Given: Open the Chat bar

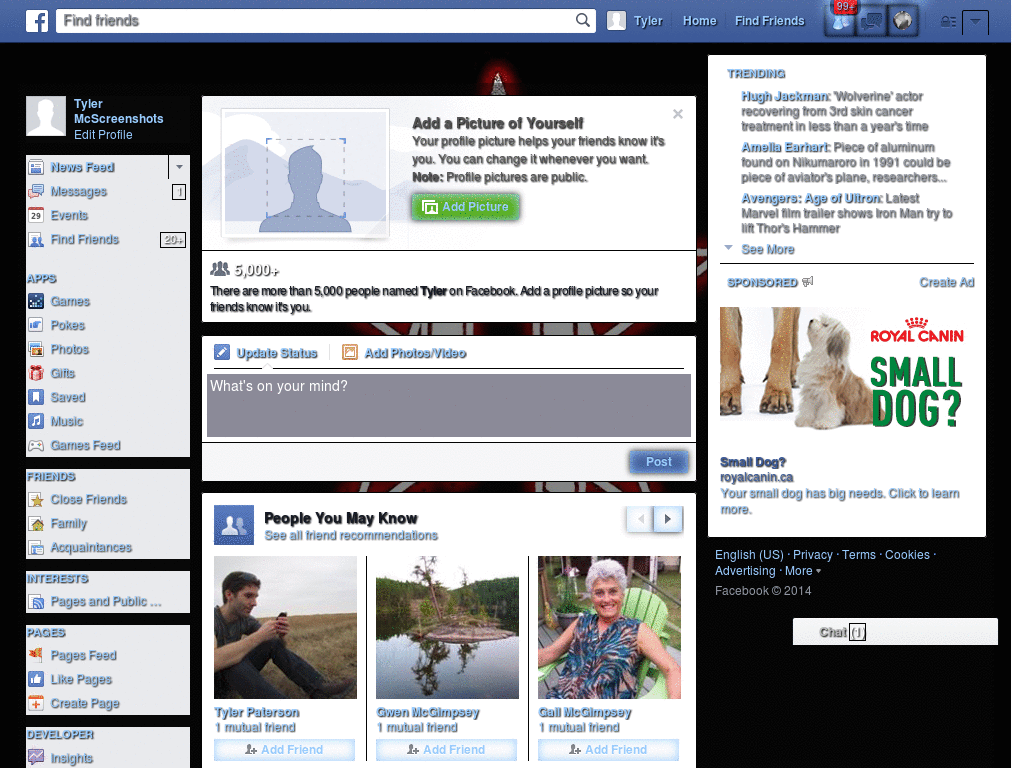Looking at the screenshot, I should coord(895,632).
